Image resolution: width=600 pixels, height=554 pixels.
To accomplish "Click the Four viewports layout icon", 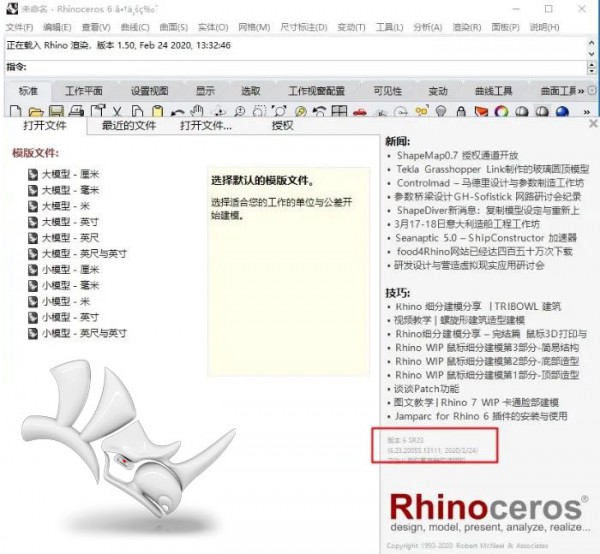I will [339, 112].
